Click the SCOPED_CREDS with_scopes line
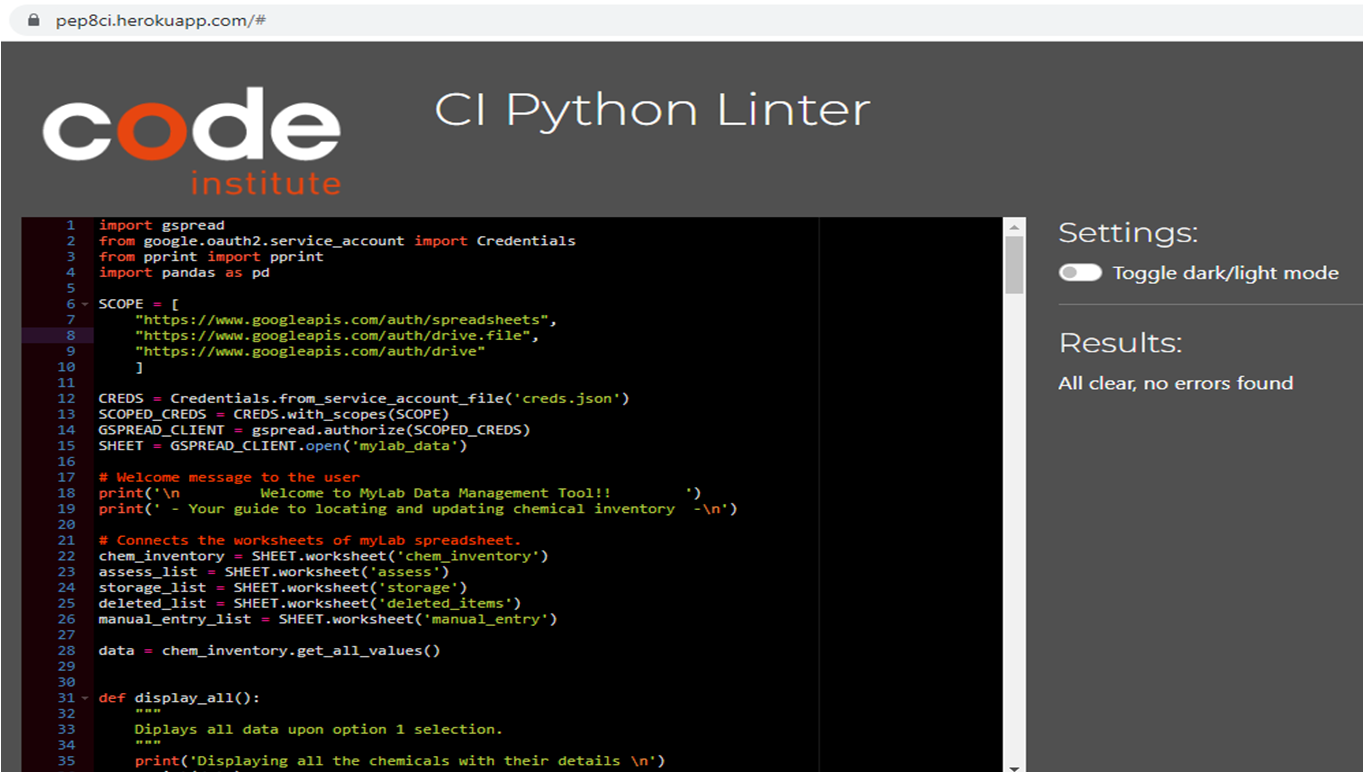The height and width of the screenshot is (773, 1364). coord(274,414)
